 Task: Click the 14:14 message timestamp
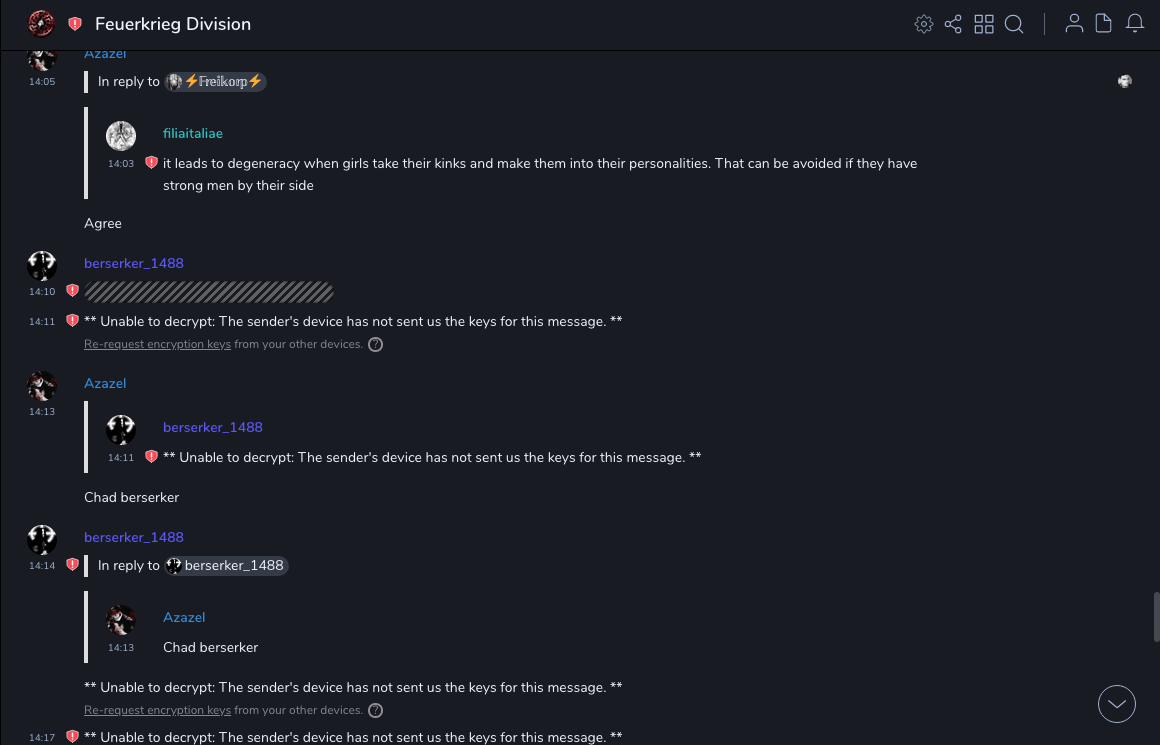pos(42,566)
